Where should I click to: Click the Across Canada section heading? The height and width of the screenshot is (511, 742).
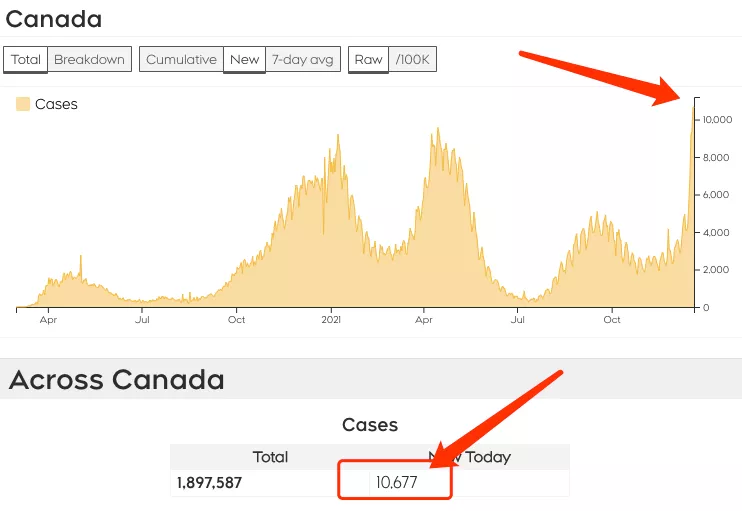(x=117, y=379)
